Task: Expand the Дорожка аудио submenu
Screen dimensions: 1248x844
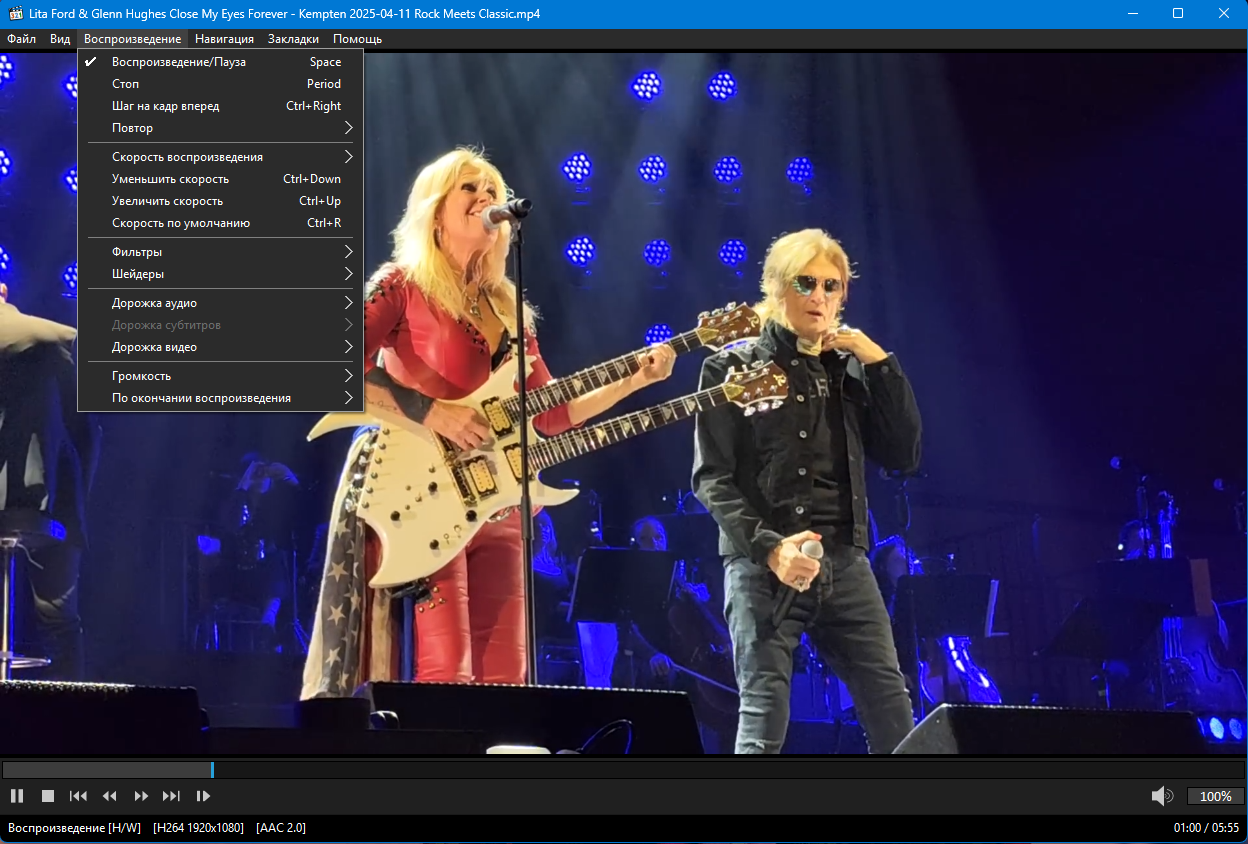Action: pos(220,303)
